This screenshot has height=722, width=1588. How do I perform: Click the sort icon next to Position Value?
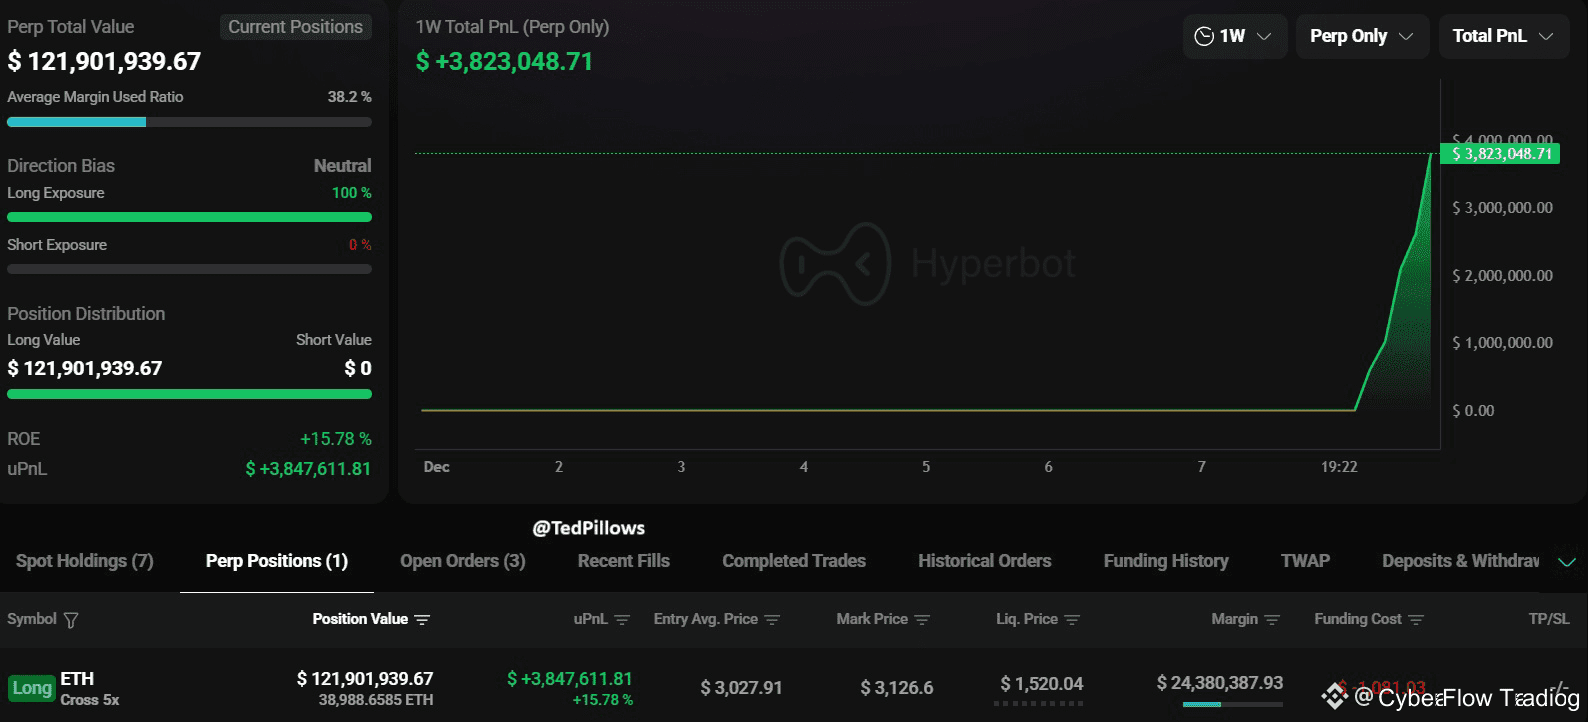tap(424, 620)
